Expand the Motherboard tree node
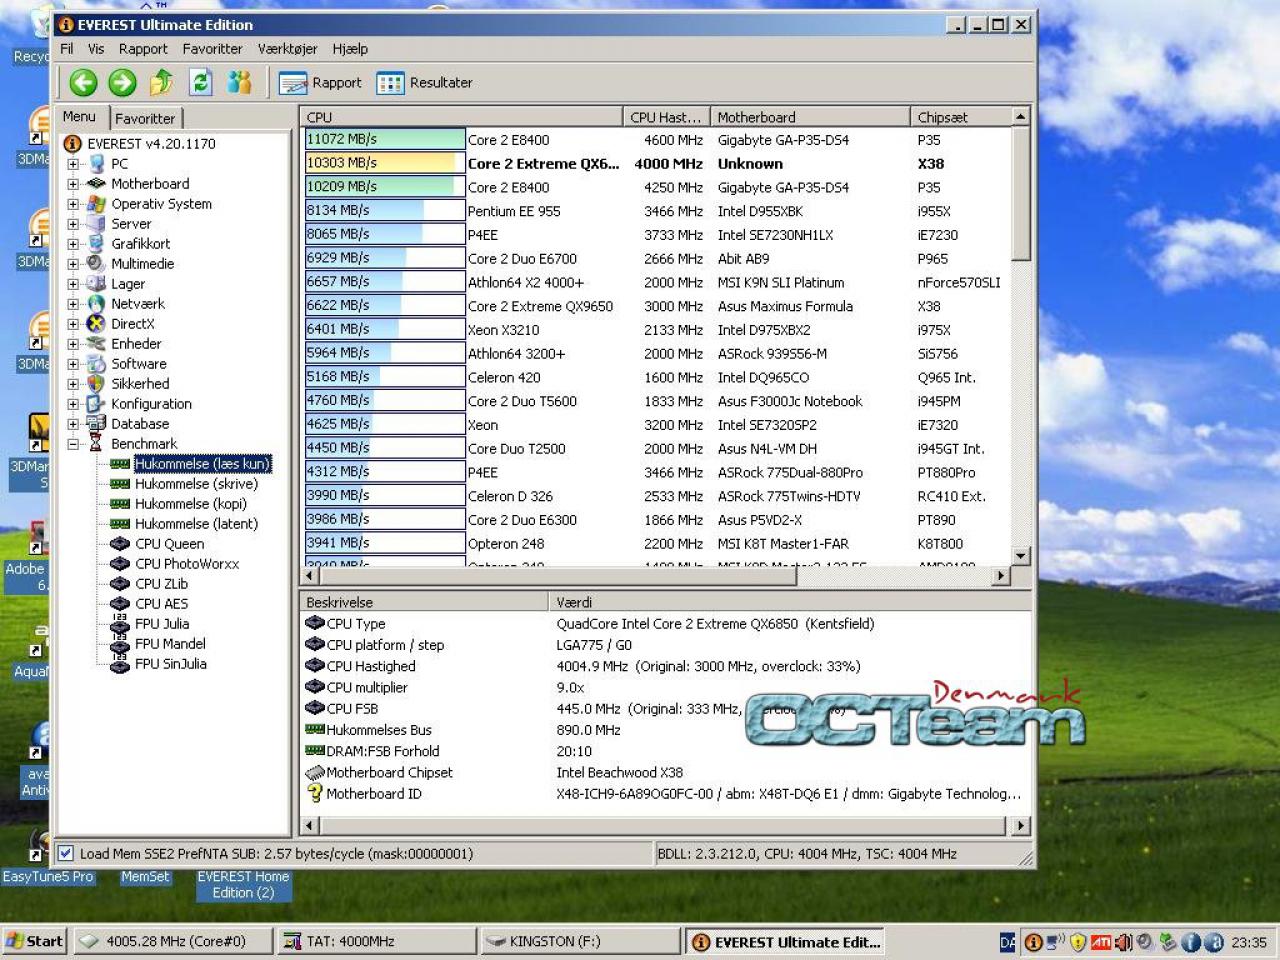The image size is (1280, 960). [73, 184]
